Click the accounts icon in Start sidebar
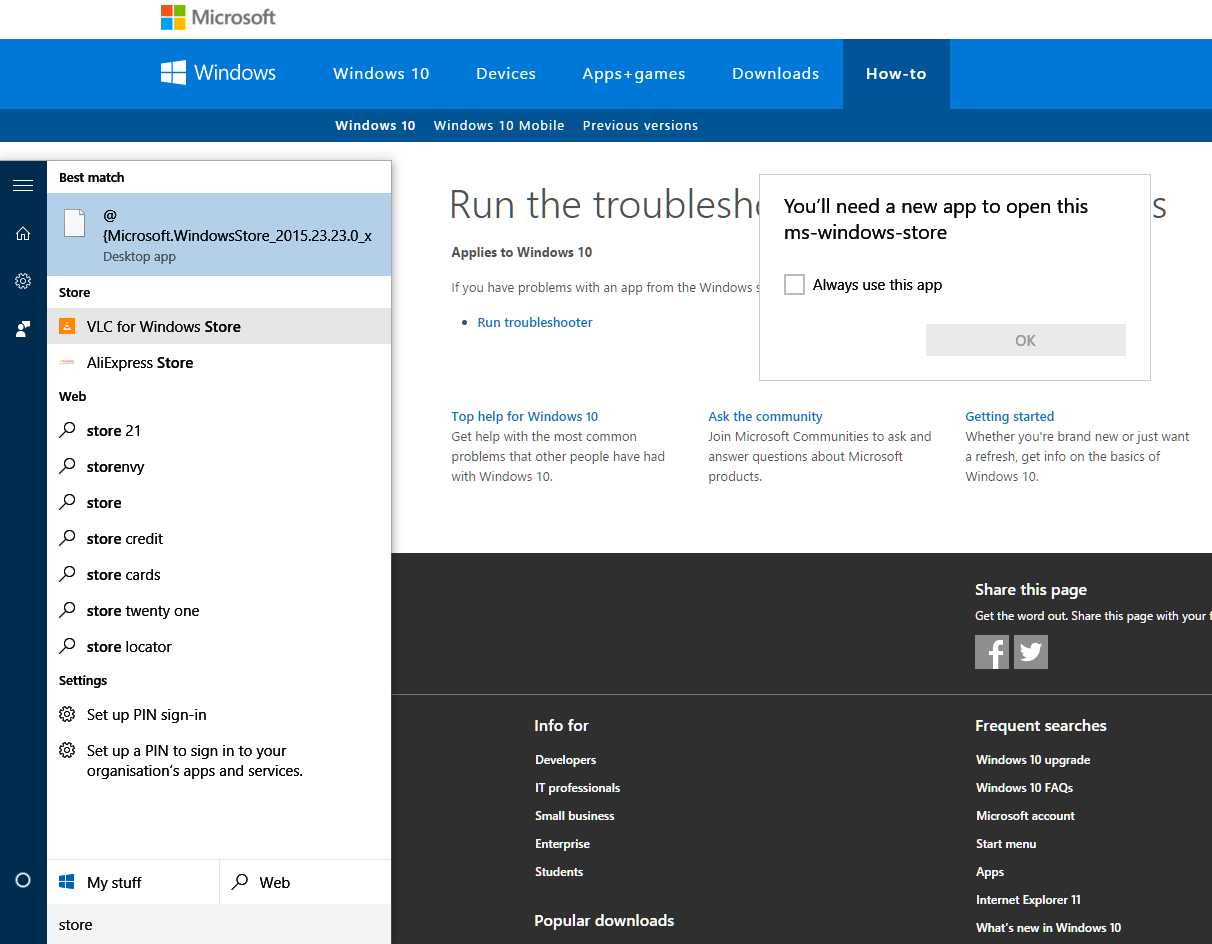This screenshot has height=944, width=1212. pyautogui.click(x=22, y=329)
